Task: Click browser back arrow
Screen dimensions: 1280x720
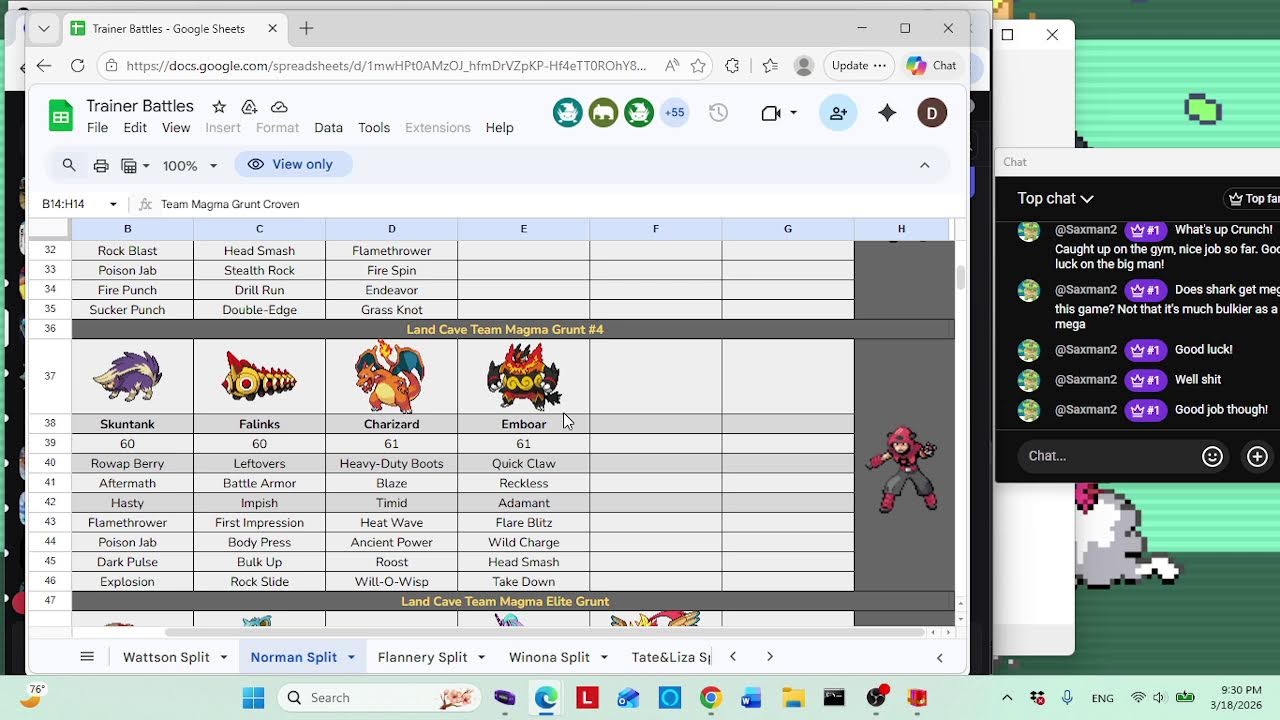Action: point(43,66)
